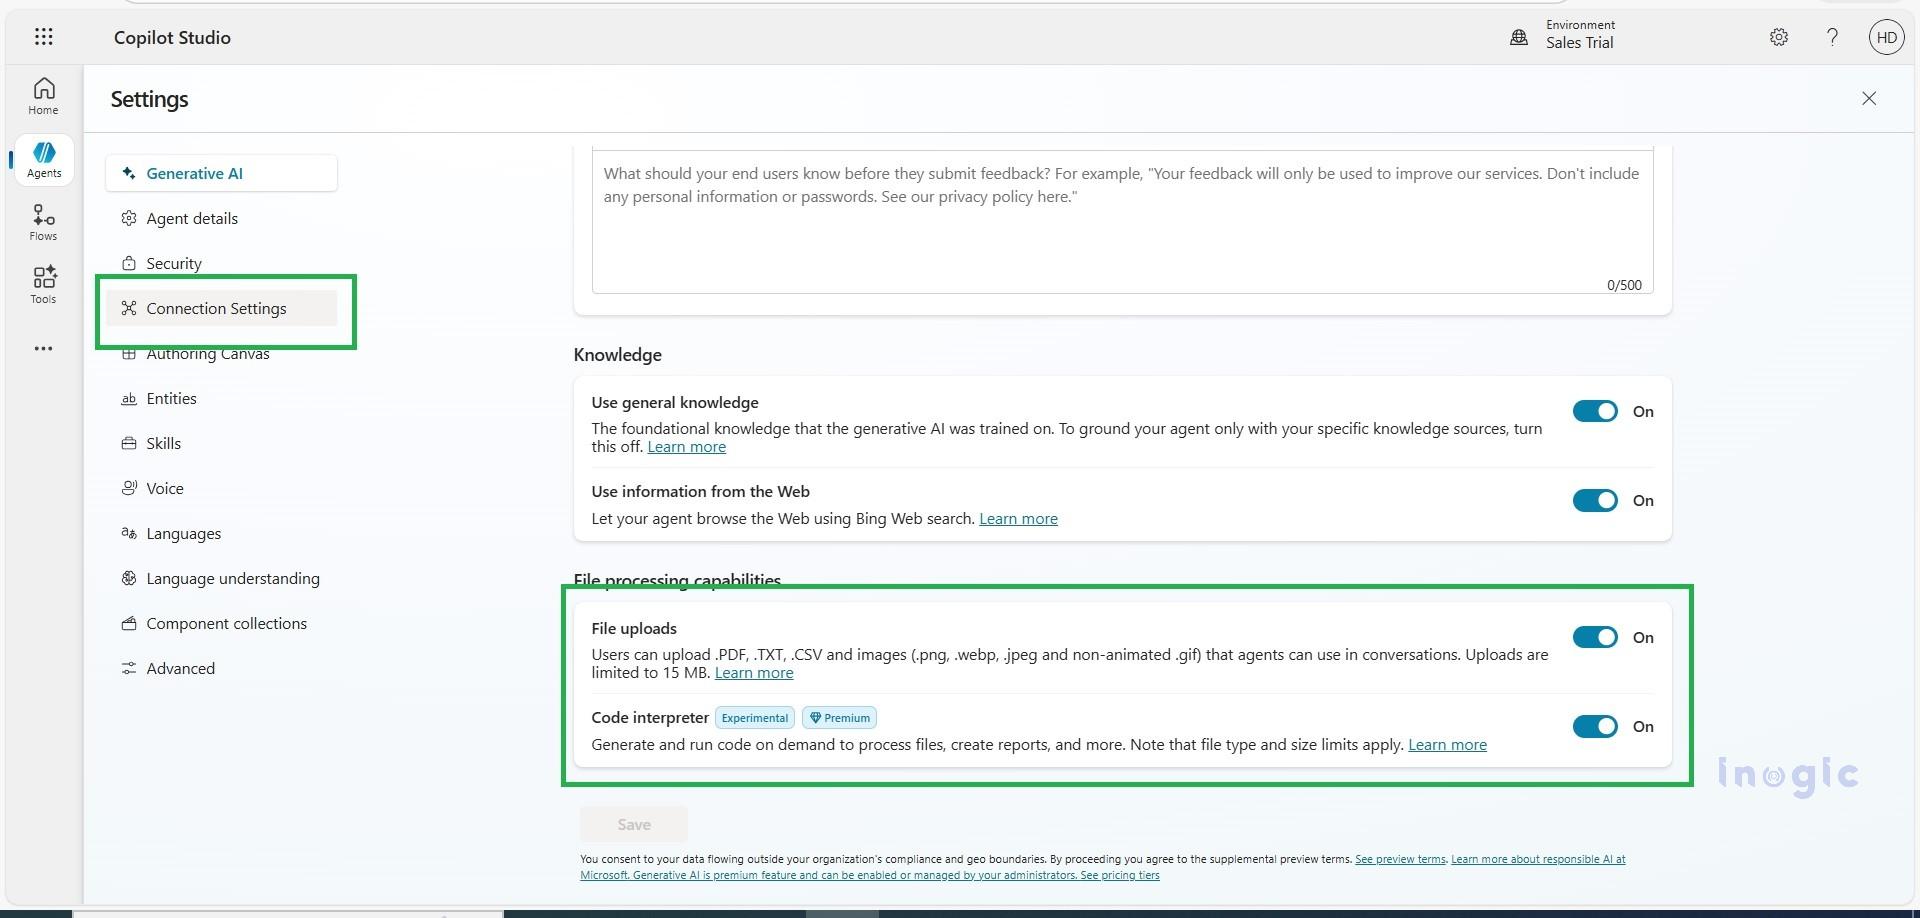The image size is (1920, 918).
Task: Click the Save button
Action: [632, 823]
